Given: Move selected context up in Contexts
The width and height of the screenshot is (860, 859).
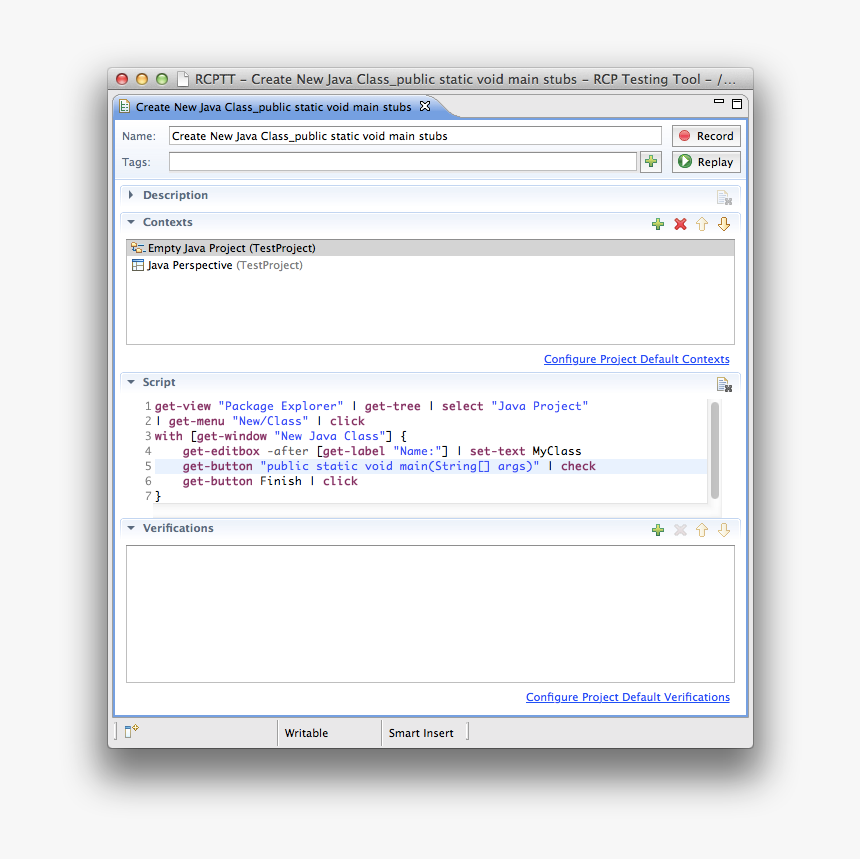Looking at the screenshot, I should click(702, 224).
